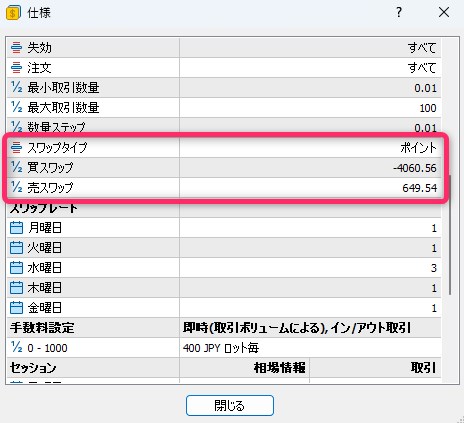Viewport: 464px width, 423px height.
Task: Click the 0.01 value of 最小取引数量
Action: click(x=425, y=88)
